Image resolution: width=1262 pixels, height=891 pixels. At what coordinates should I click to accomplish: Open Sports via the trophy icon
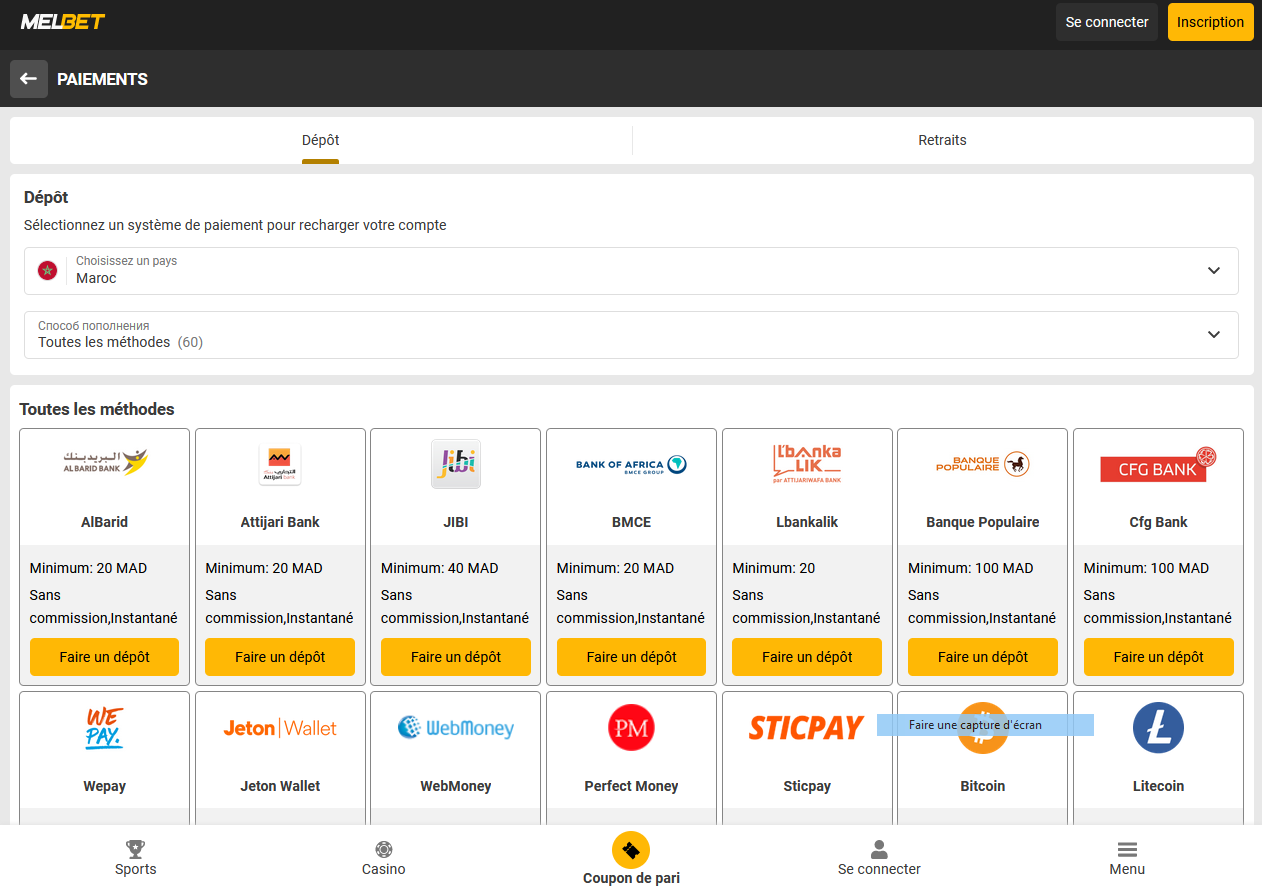point(135,849)
